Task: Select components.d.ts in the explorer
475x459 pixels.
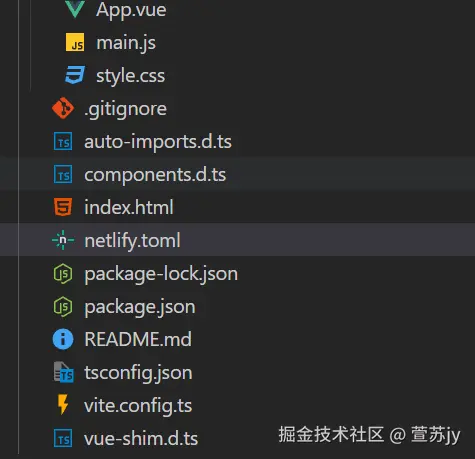Action: coord(155,175)
